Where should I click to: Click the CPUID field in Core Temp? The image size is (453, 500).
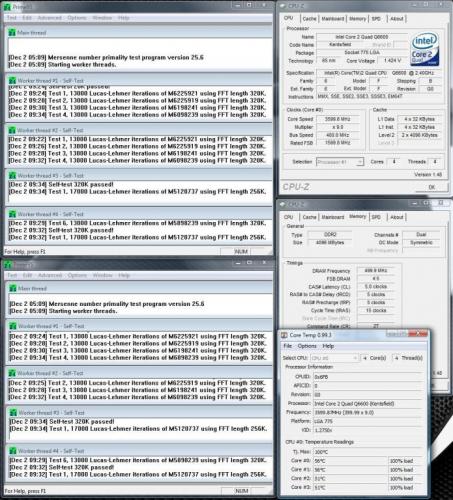click(x=367, y=377)
